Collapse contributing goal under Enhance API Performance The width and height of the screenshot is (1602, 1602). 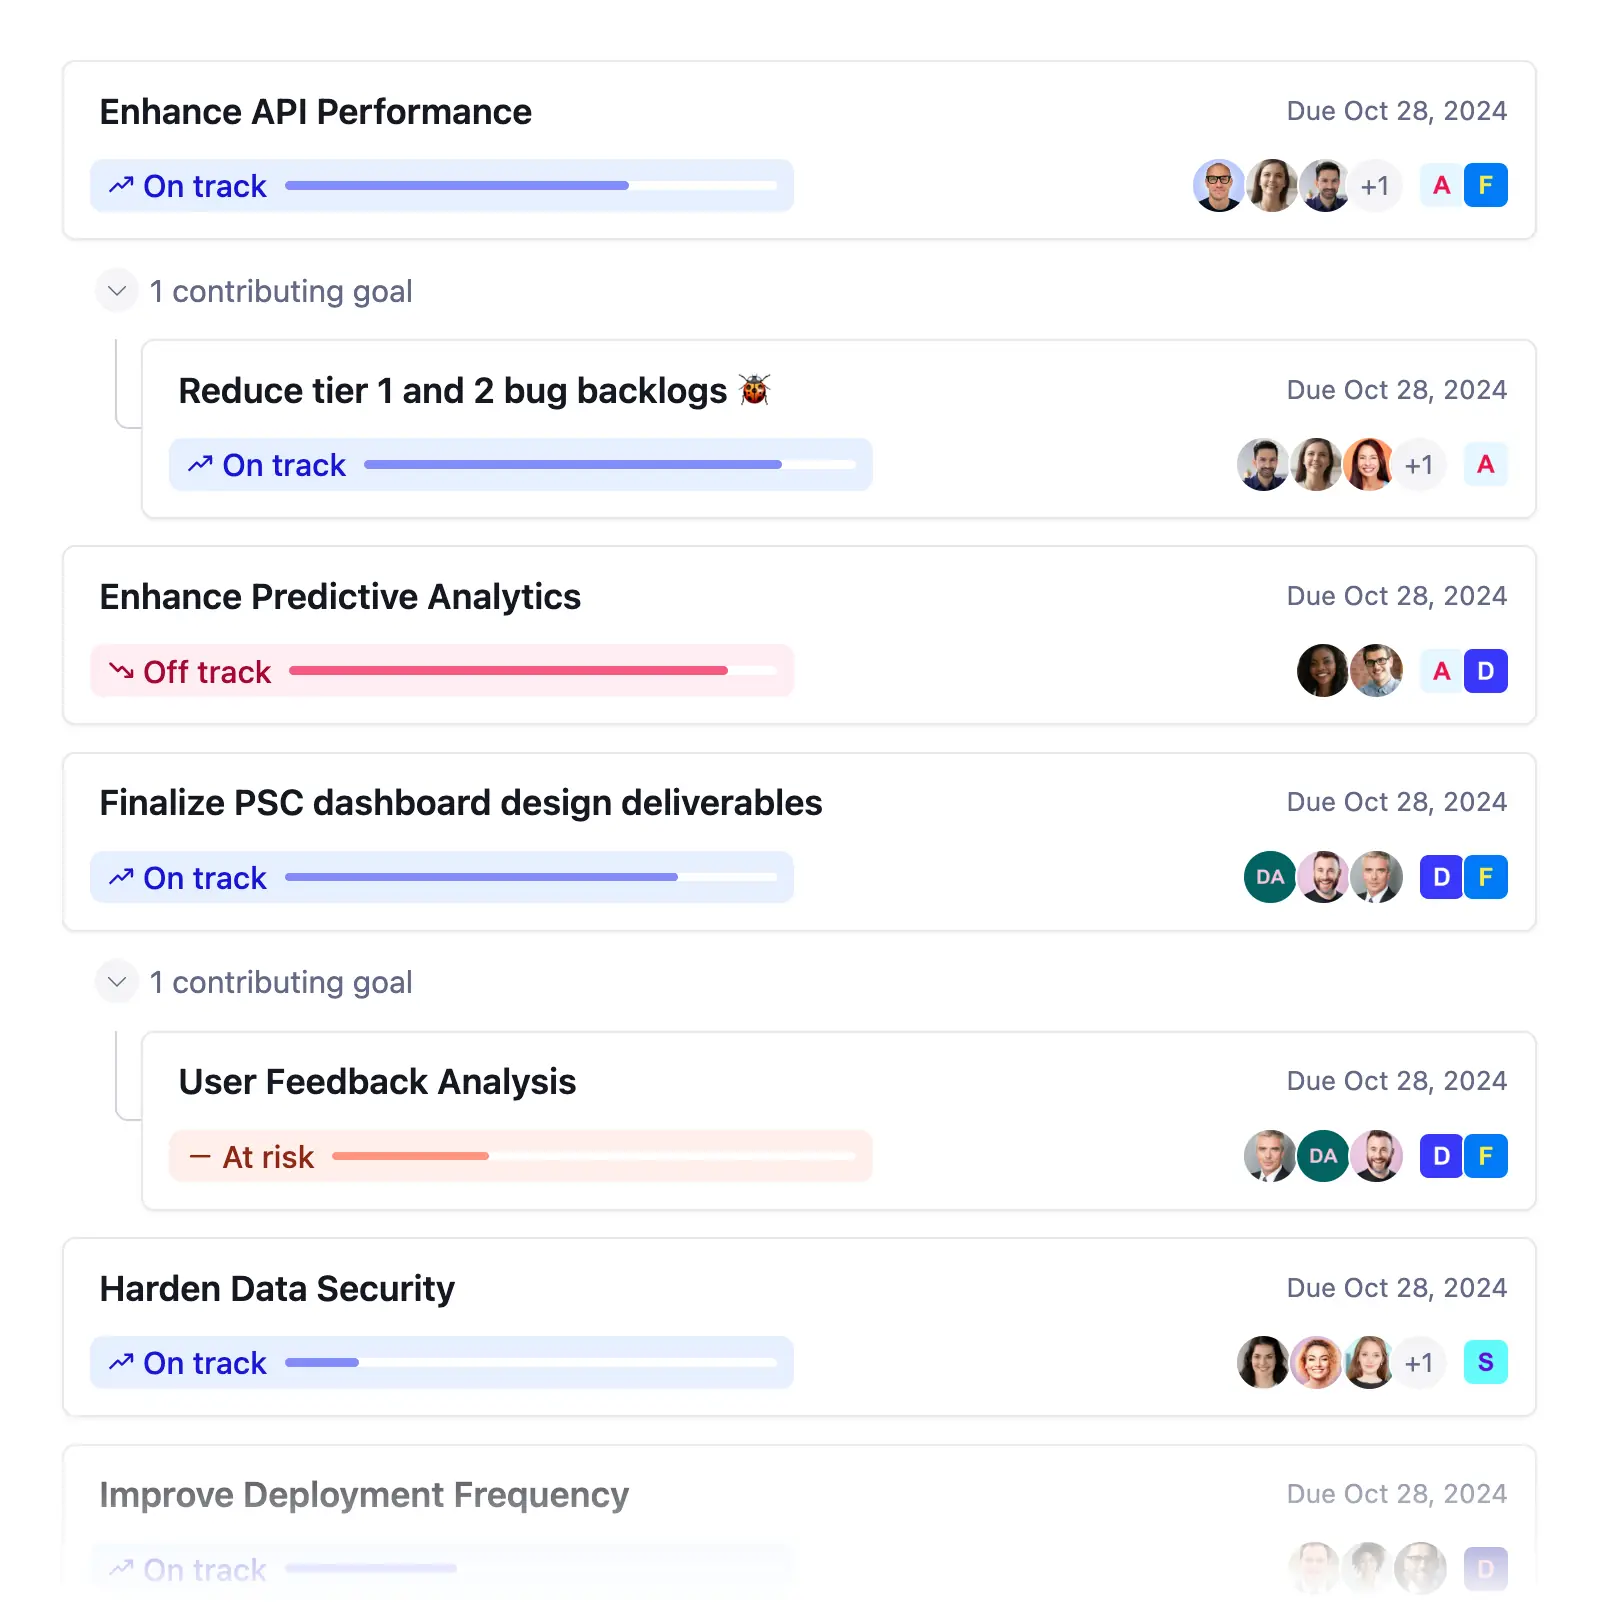pos(117,291)
